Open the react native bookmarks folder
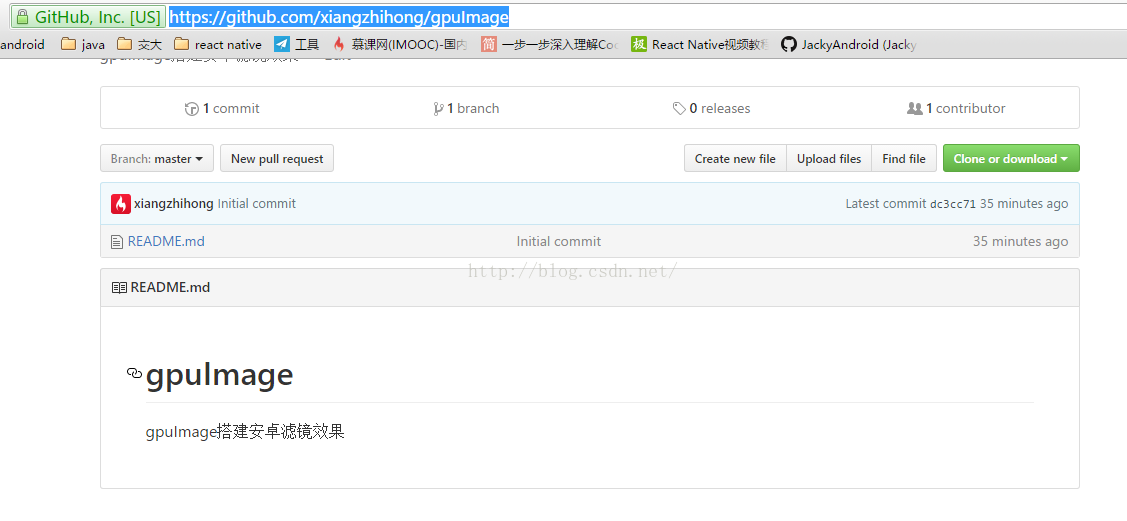The width and height of the screenshot is (1127, 521). tap(218, 45)
